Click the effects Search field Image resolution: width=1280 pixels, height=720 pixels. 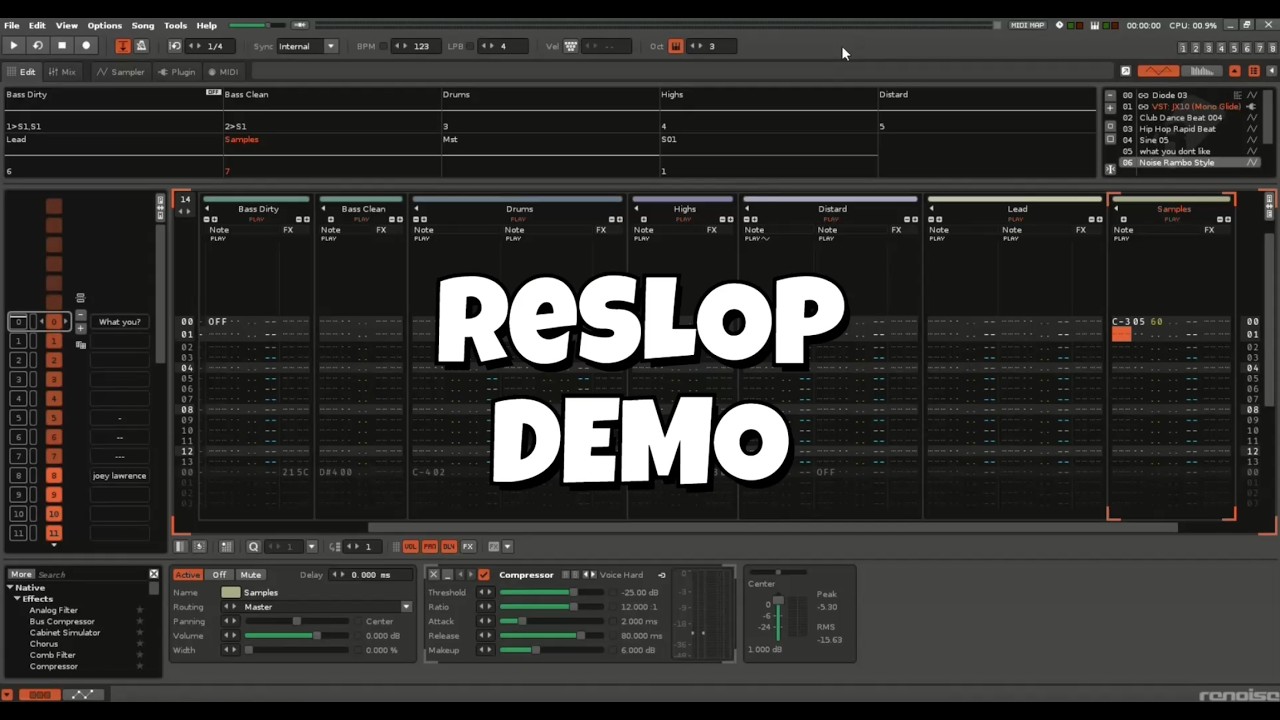(x=90, y=575)
